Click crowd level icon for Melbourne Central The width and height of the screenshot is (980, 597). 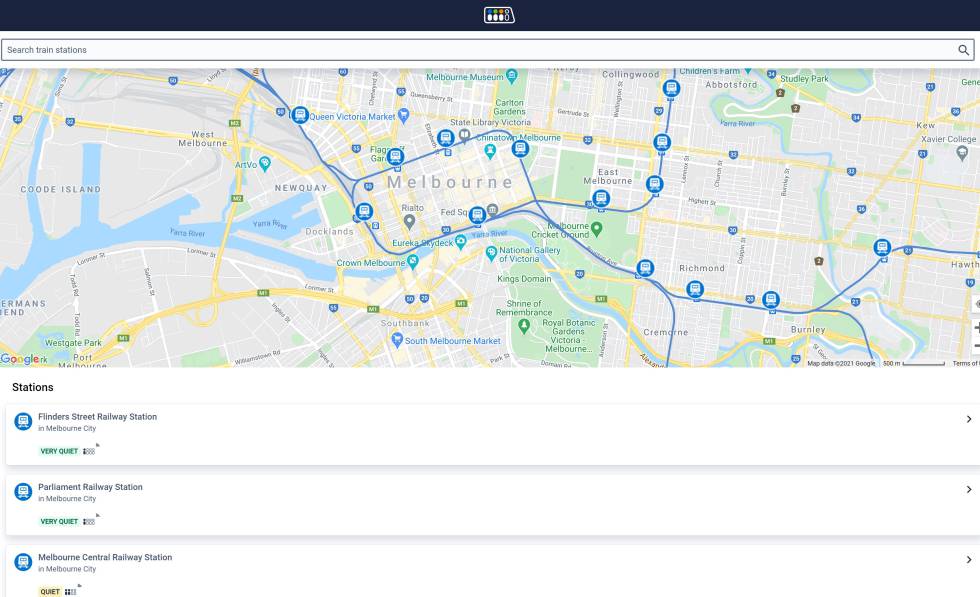[72, 590]
